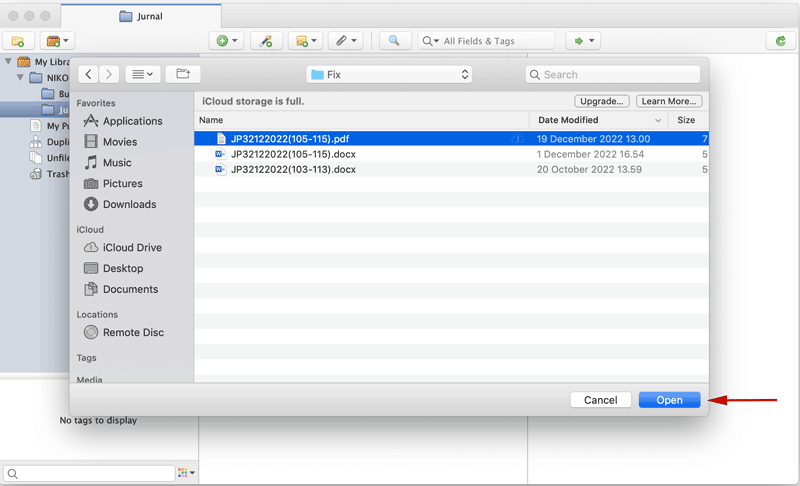Viewport: 800px width, 486px height.
Task: Click the tag filter search field
Action: pyautogui.click(x=89, y=473)
